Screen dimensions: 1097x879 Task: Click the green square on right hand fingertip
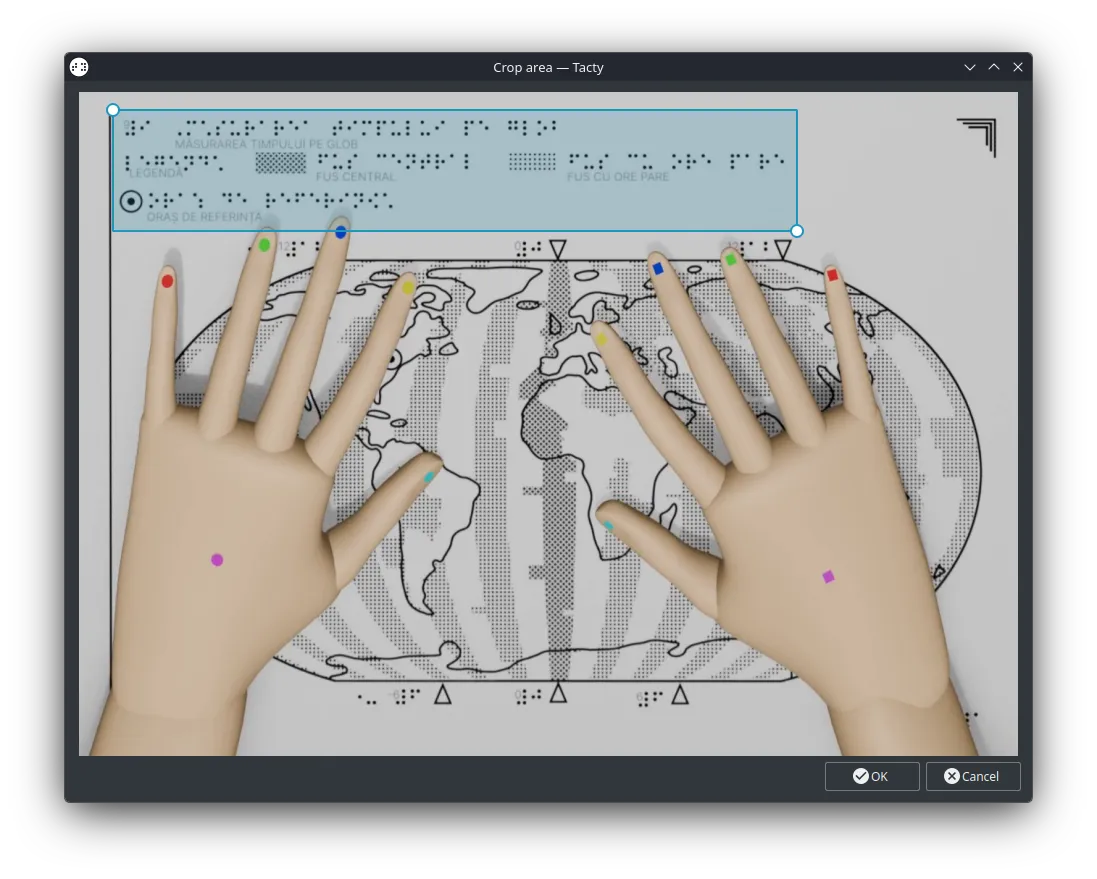click(730, 260)
